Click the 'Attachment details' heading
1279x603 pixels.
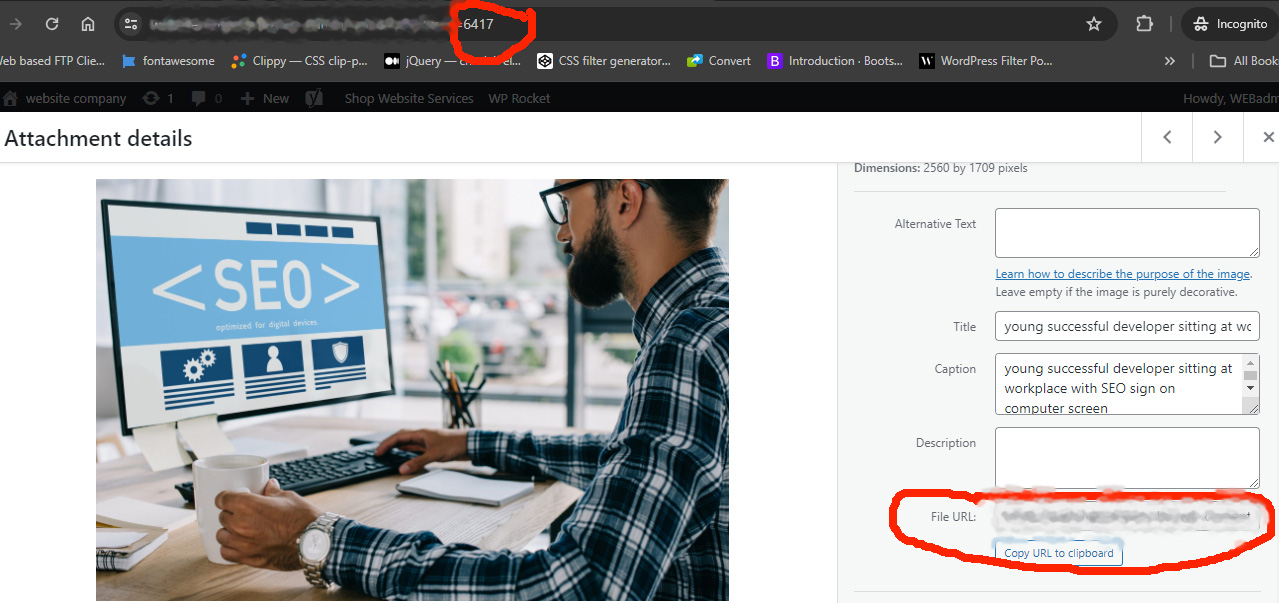pyautogui.click(x=98, y=138)
